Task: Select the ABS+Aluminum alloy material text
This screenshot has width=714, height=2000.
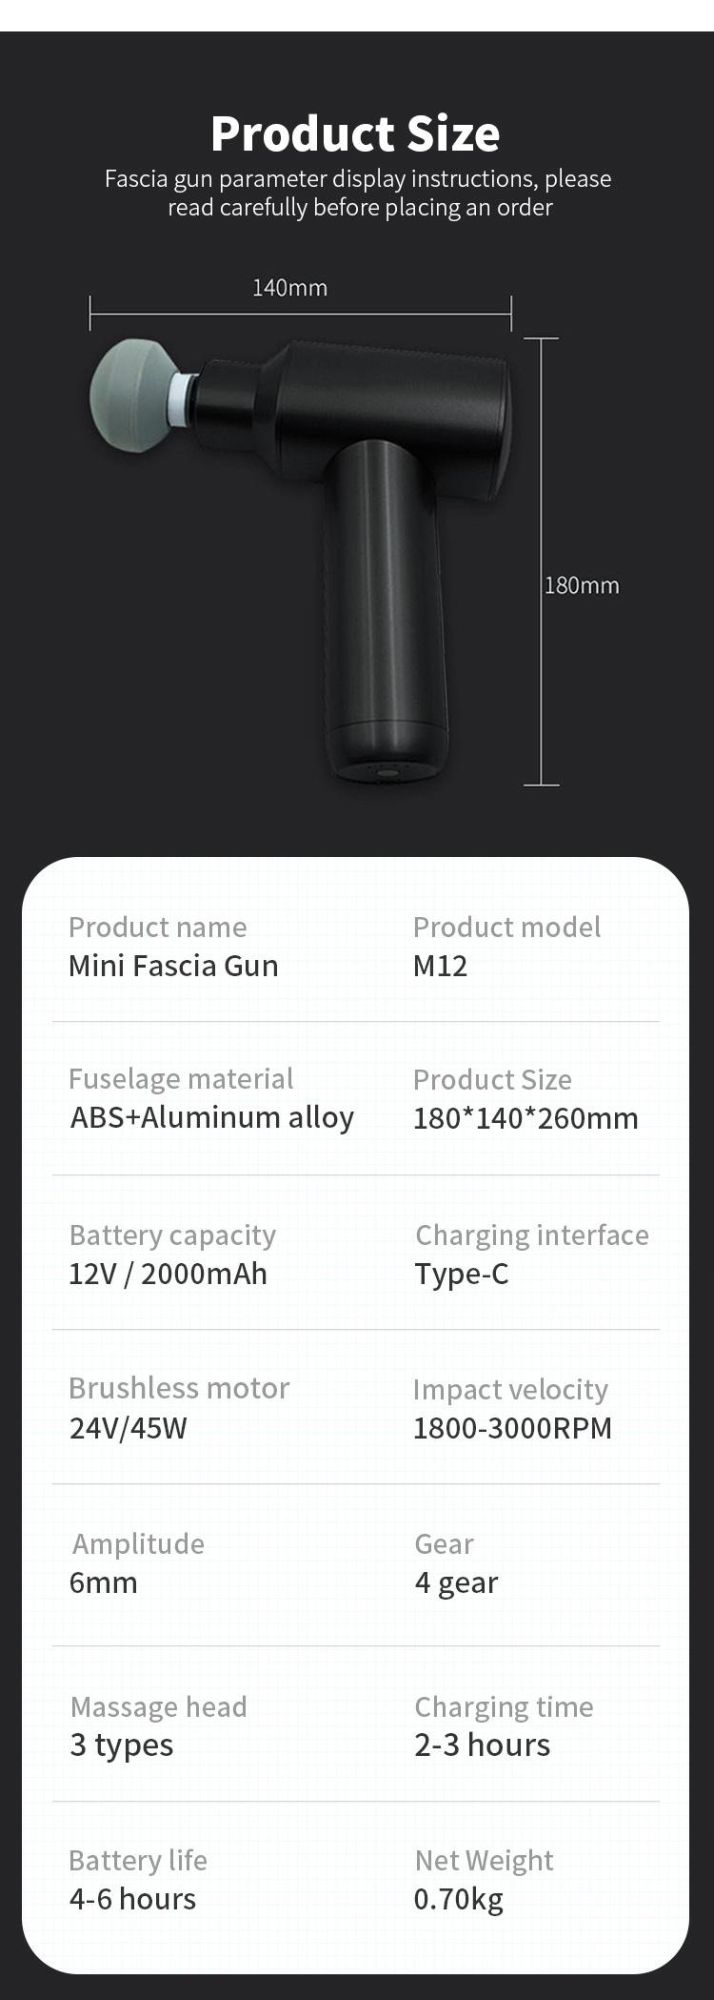Action: tap(212, 1117)
